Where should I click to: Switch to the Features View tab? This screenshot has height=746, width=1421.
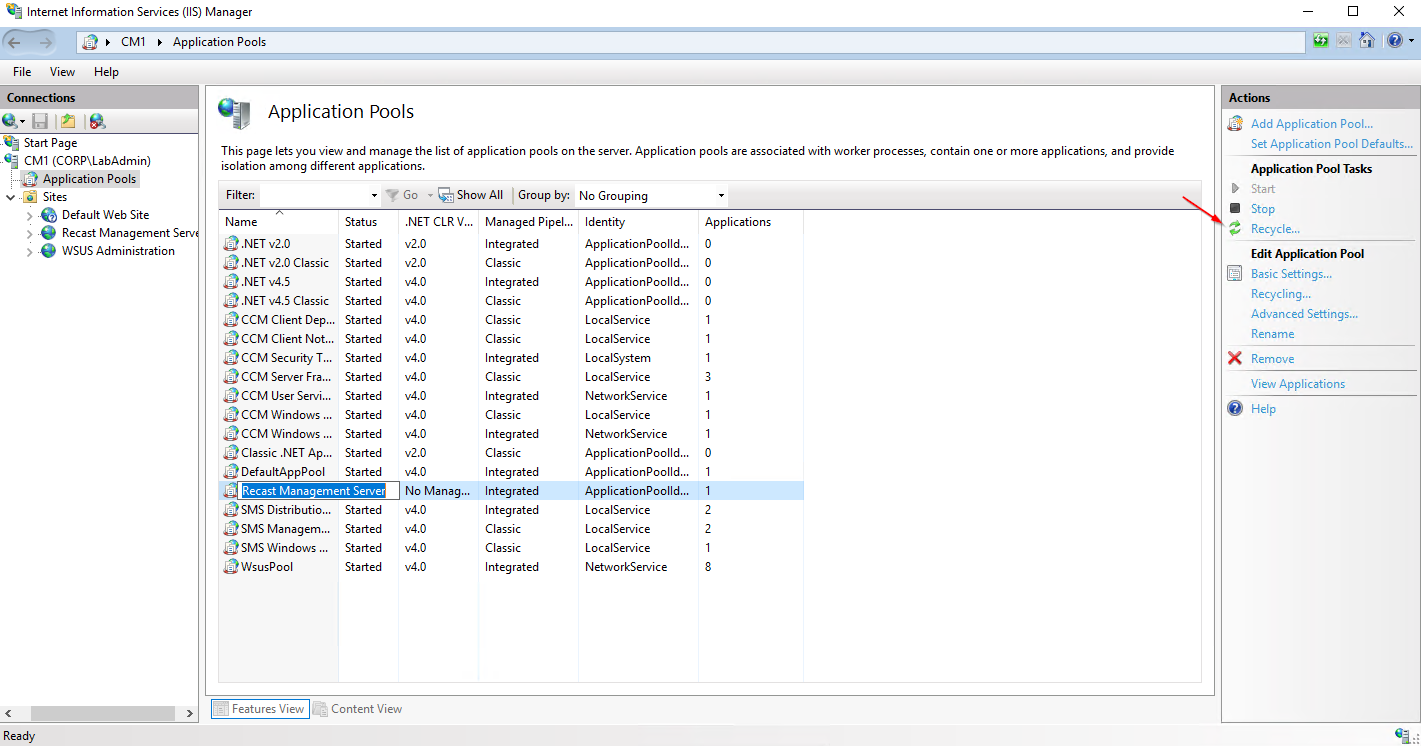259,709
